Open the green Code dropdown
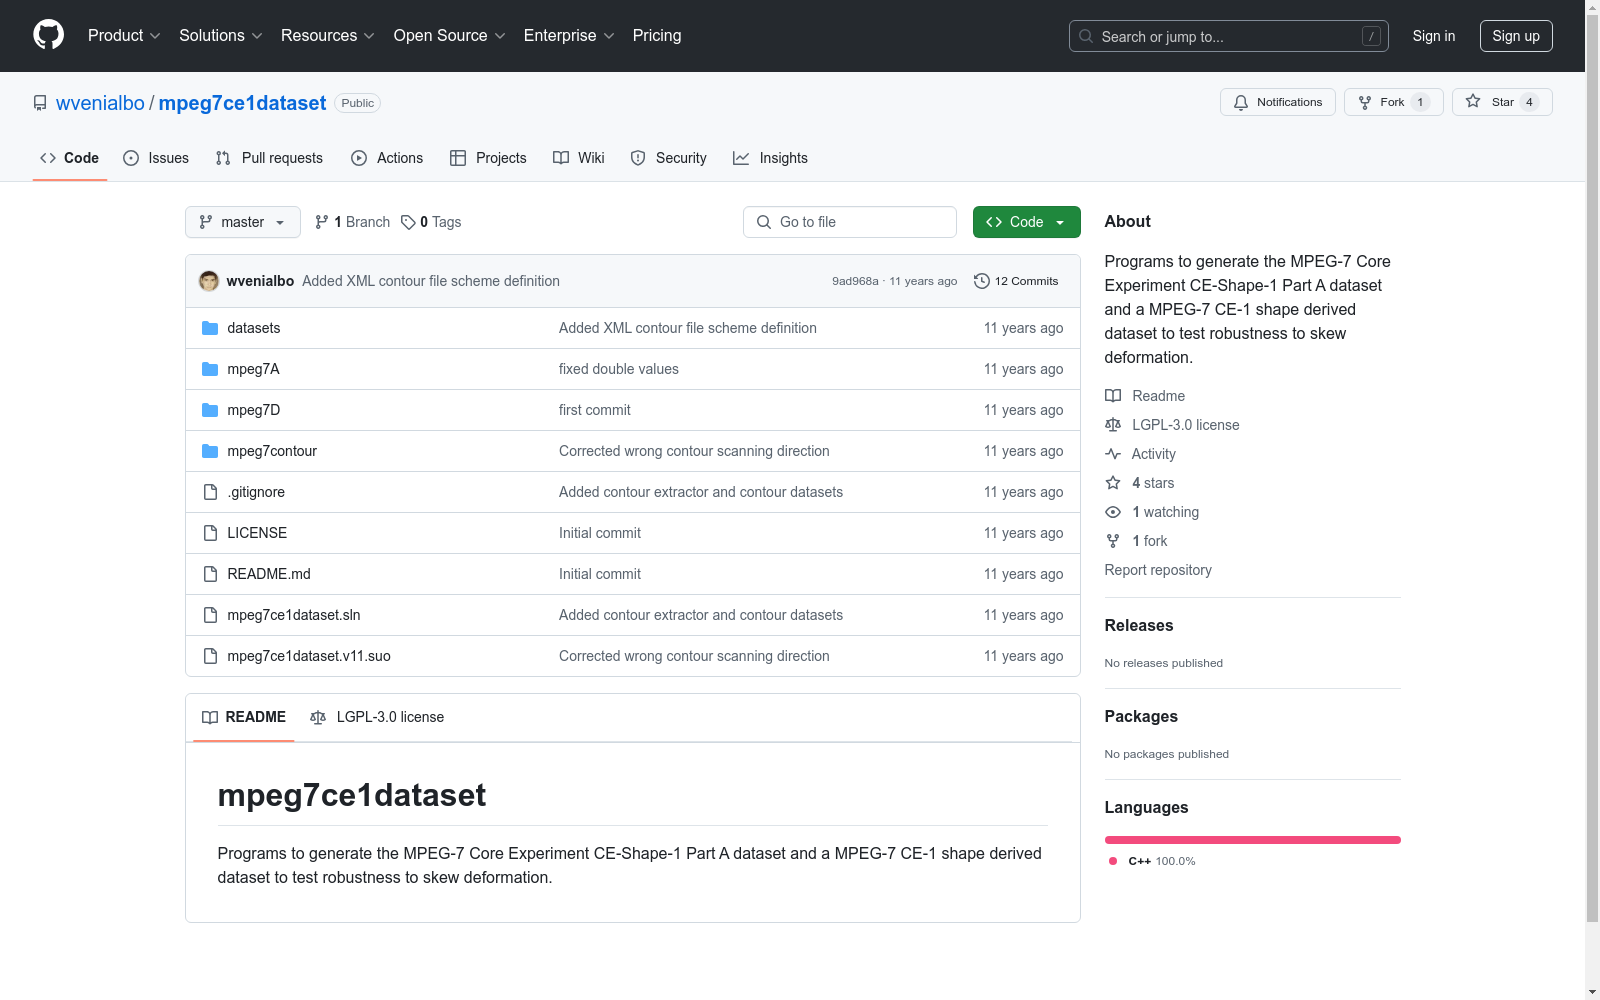The width and height of the screenshot is (1600, 1000). pyautogui.click(x=1027, y=222)
